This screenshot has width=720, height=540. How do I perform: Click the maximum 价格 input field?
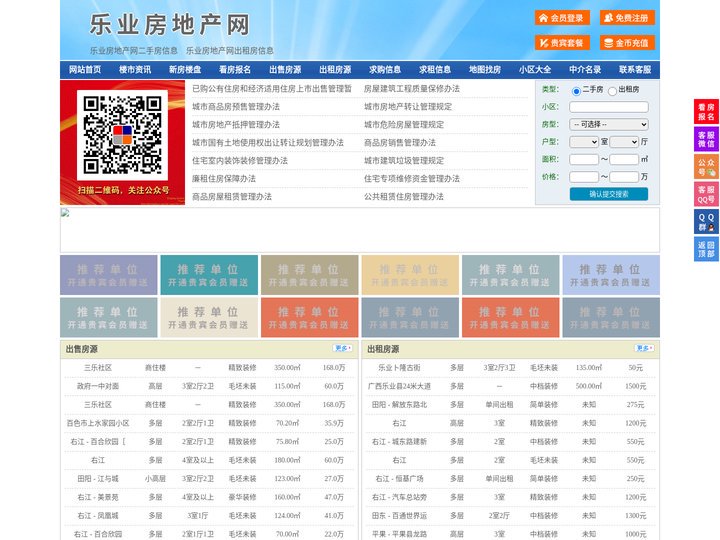[624, 177]
